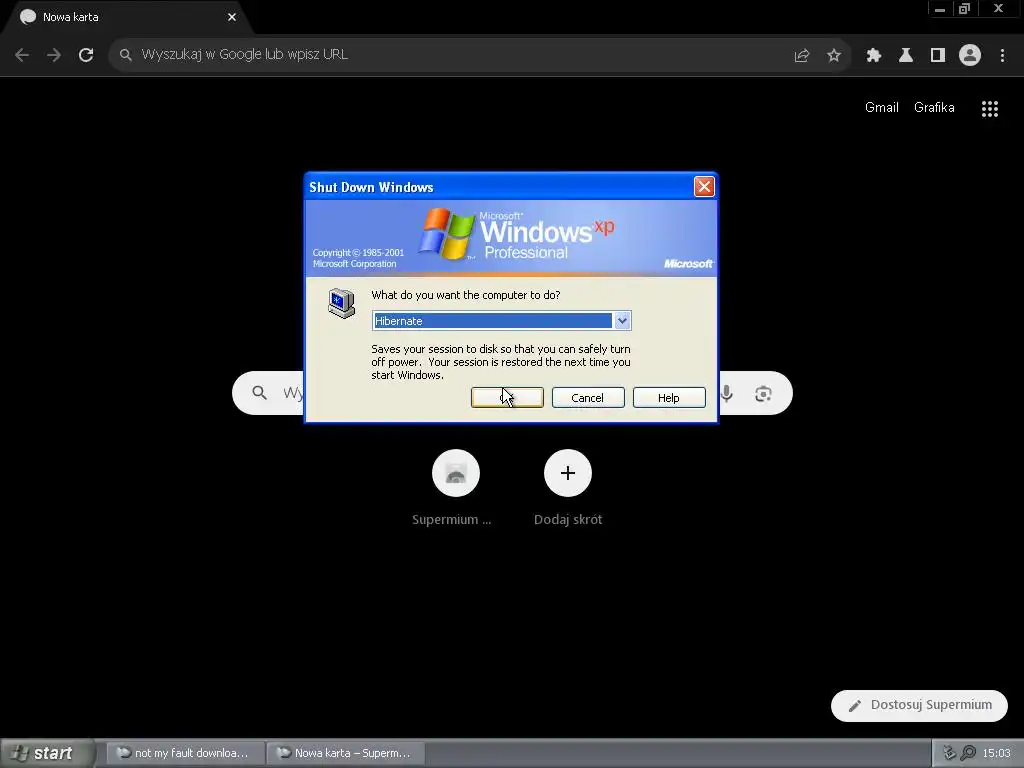
Task: Click the share icon in the address bar
Action: coord(802,56)
